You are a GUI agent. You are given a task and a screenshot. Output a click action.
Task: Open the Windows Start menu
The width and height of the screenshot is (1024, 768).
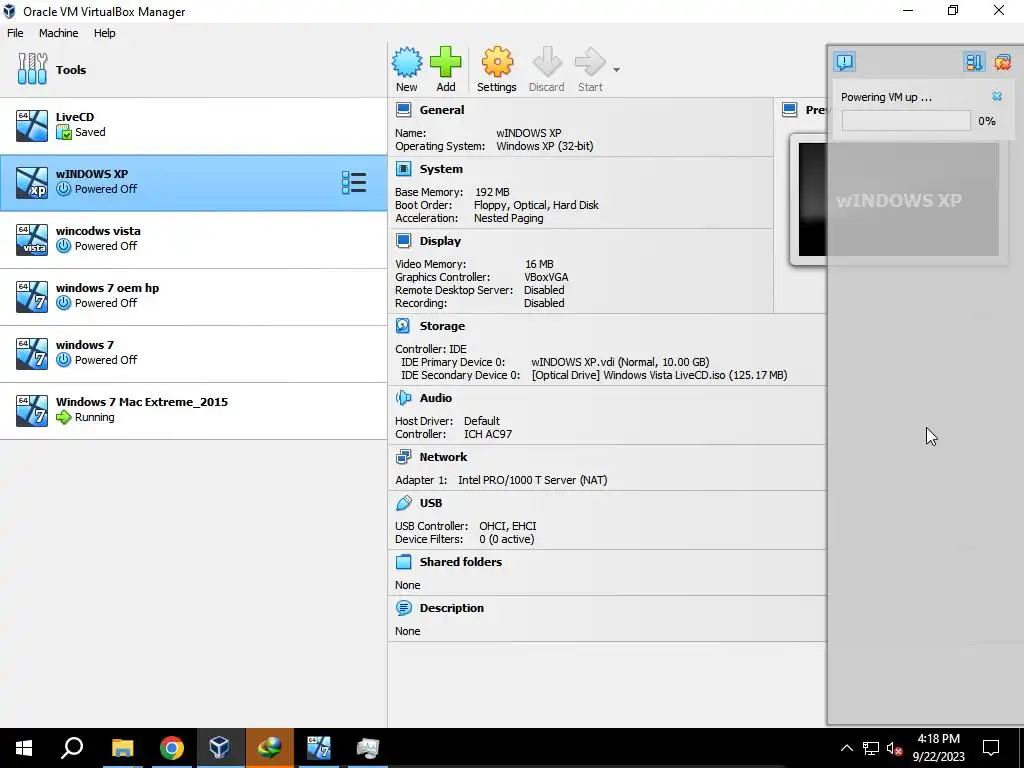click(x=24, y=748)
